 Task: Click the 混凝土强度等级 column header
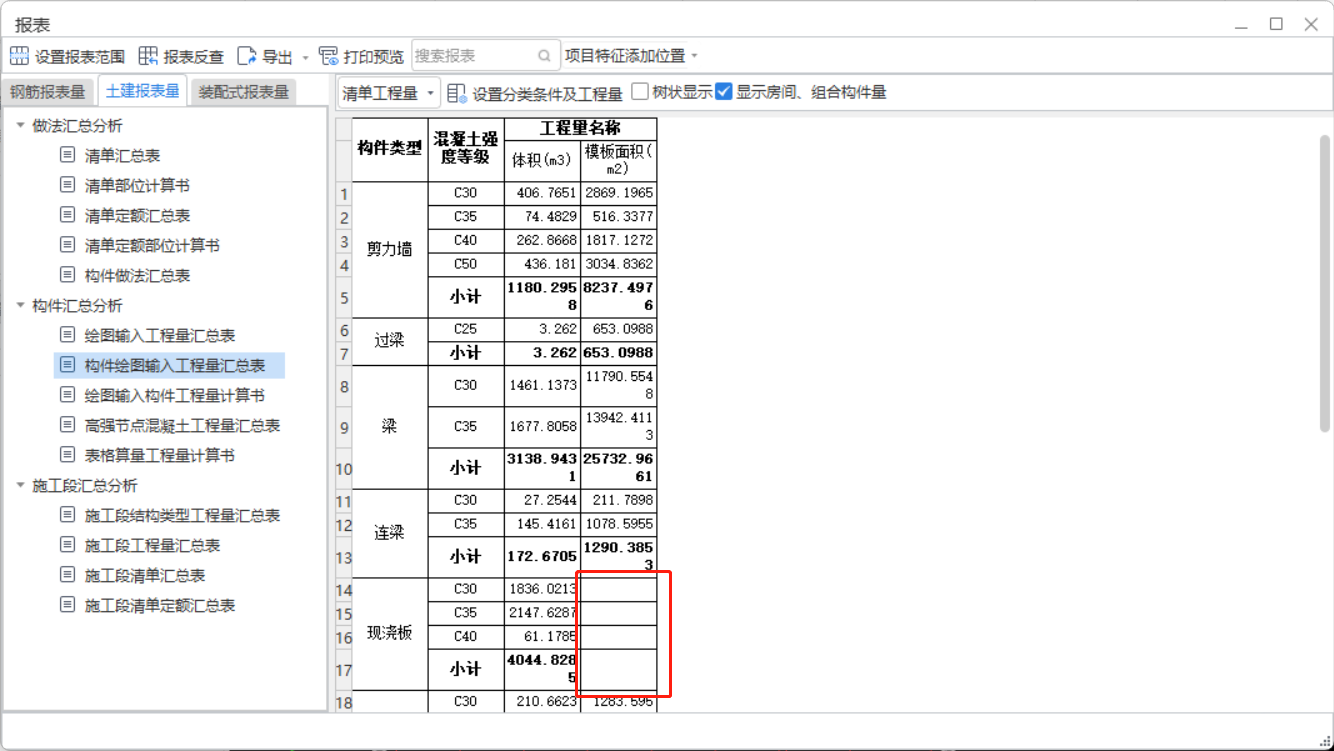pos(466,149)
